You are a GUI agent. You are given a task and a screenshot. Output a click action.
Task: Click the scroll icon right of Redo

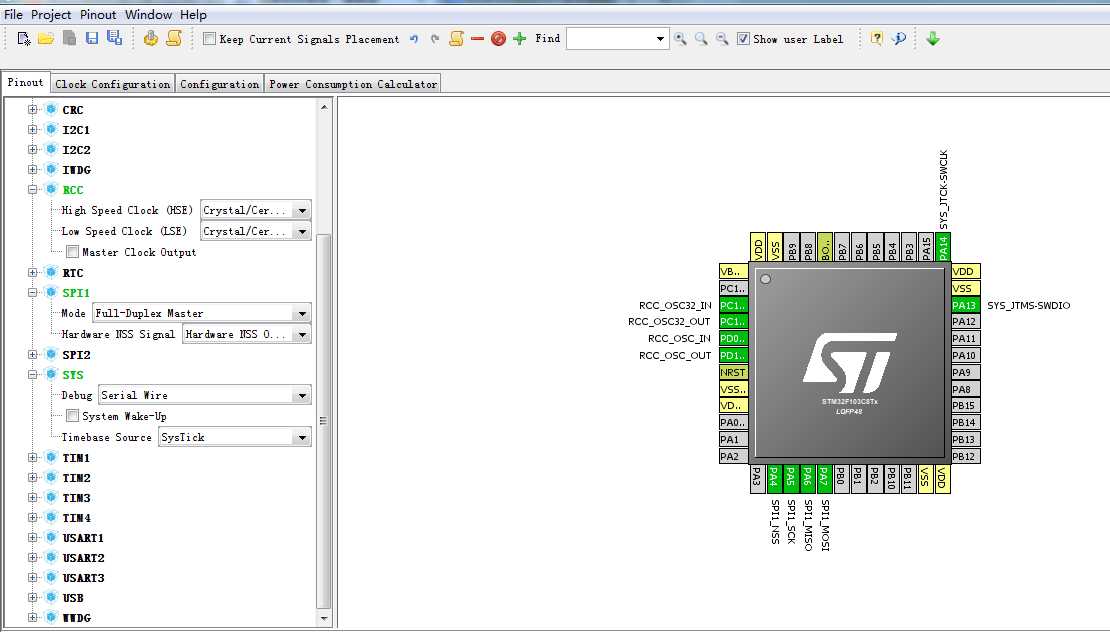tap(457, 39)
